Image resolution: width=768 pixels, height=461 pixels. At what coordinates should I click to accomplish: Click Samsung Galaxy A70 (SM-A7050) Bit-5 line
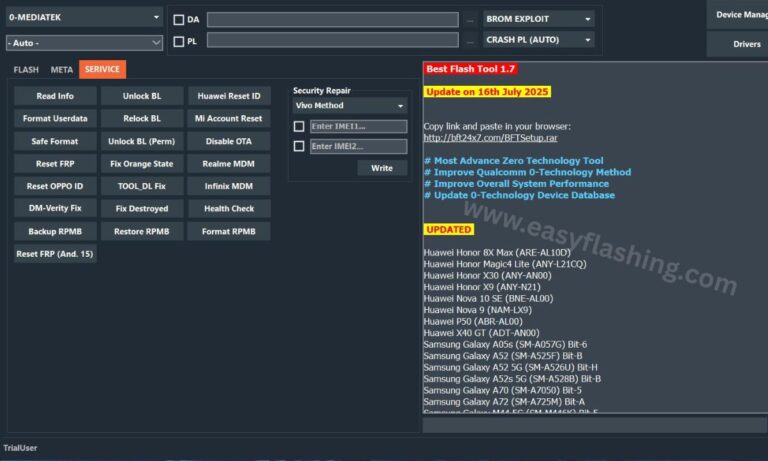(x=503, y=390)
